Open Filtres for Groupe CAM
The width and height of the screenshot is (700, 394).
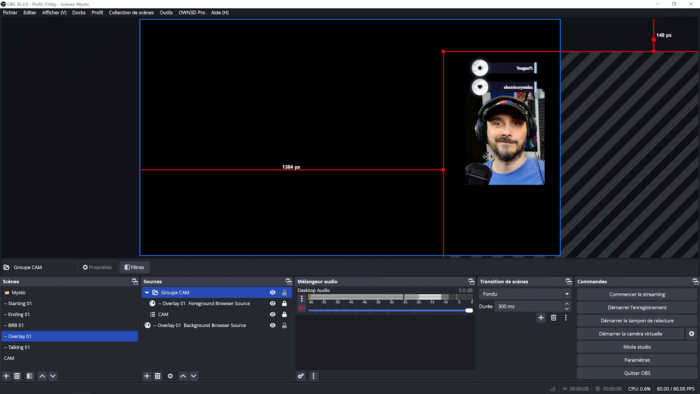click(x=134, y=267)
